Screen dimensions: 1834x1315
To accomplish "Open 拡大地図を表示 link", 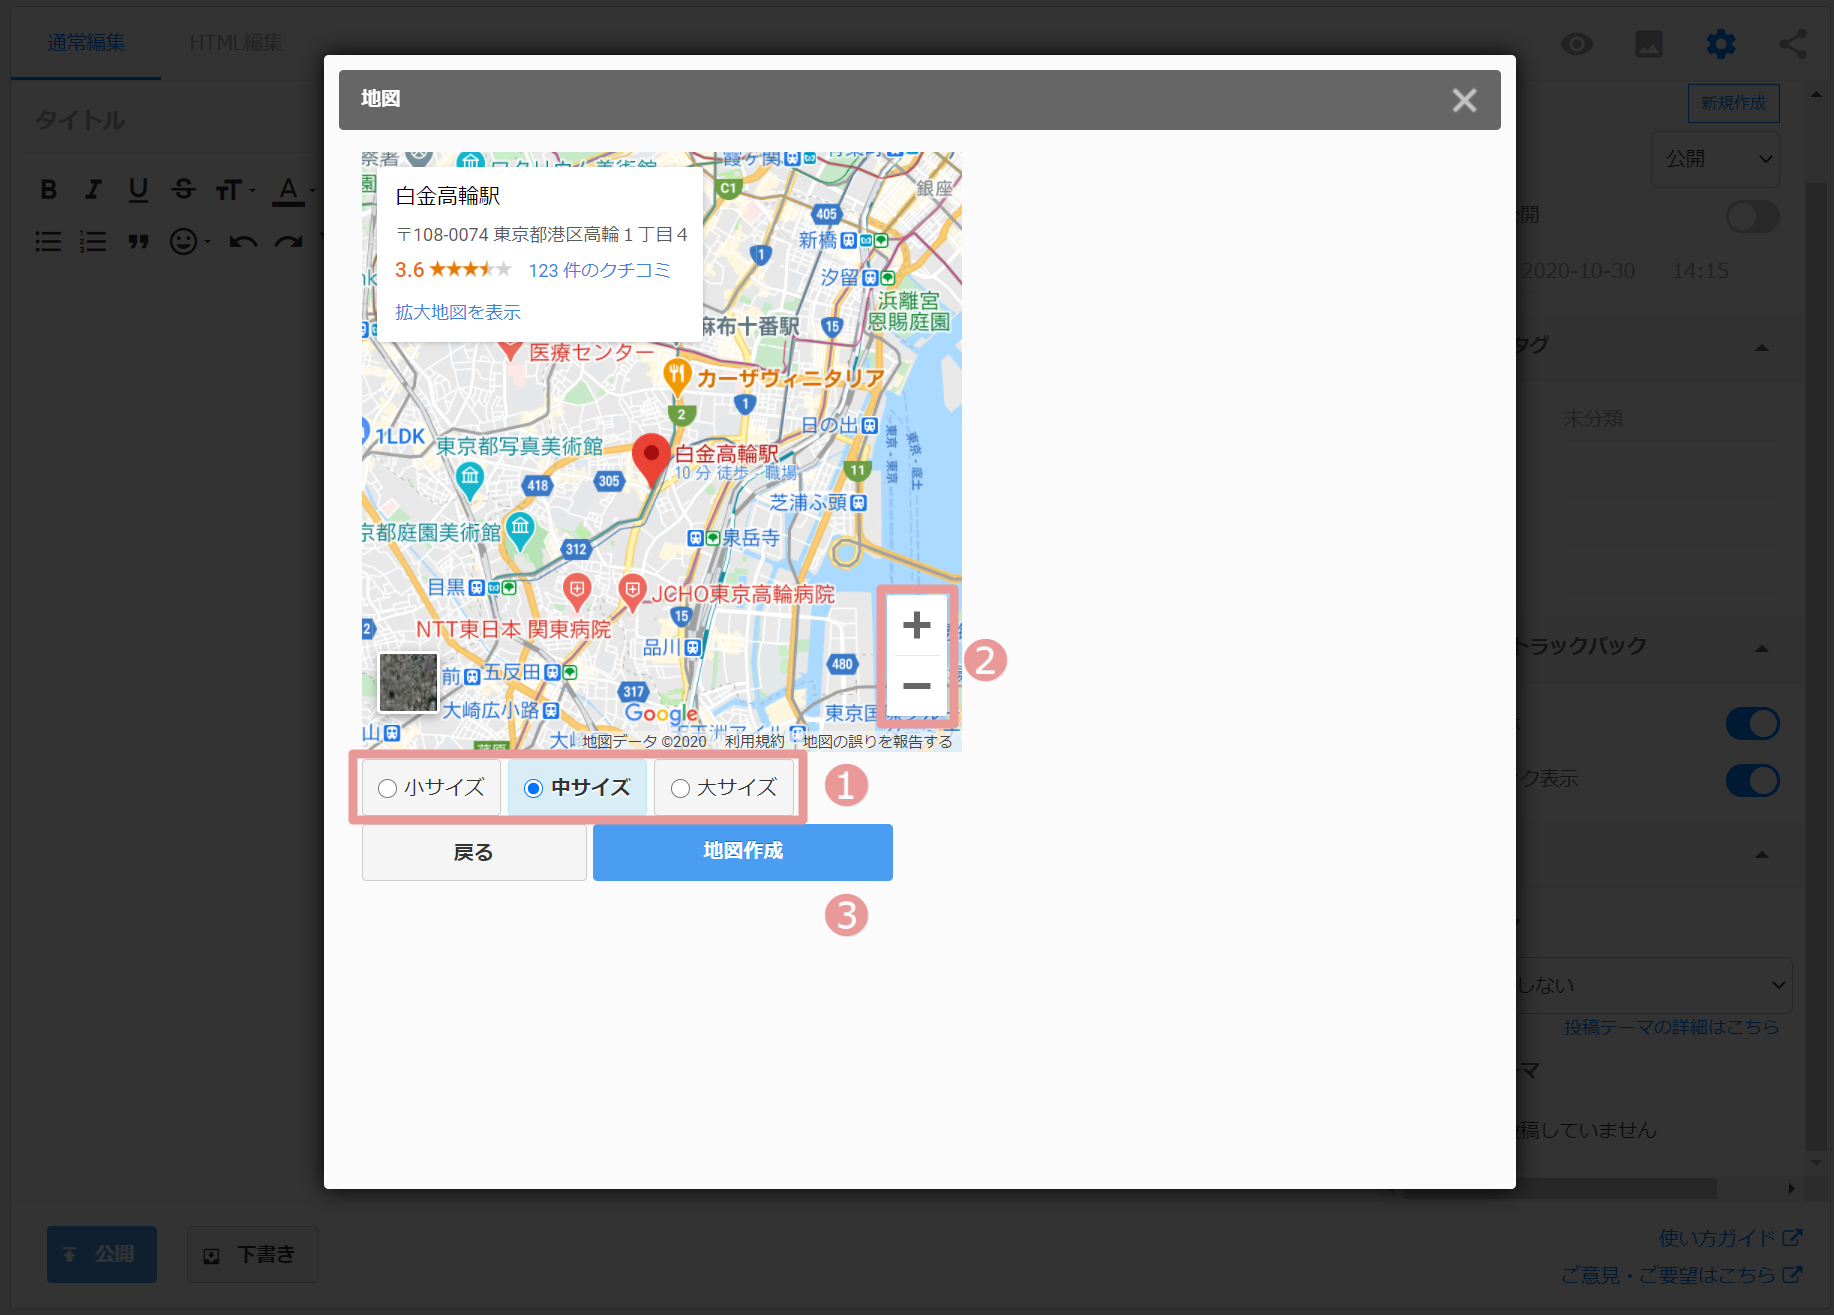I will 458,312.
